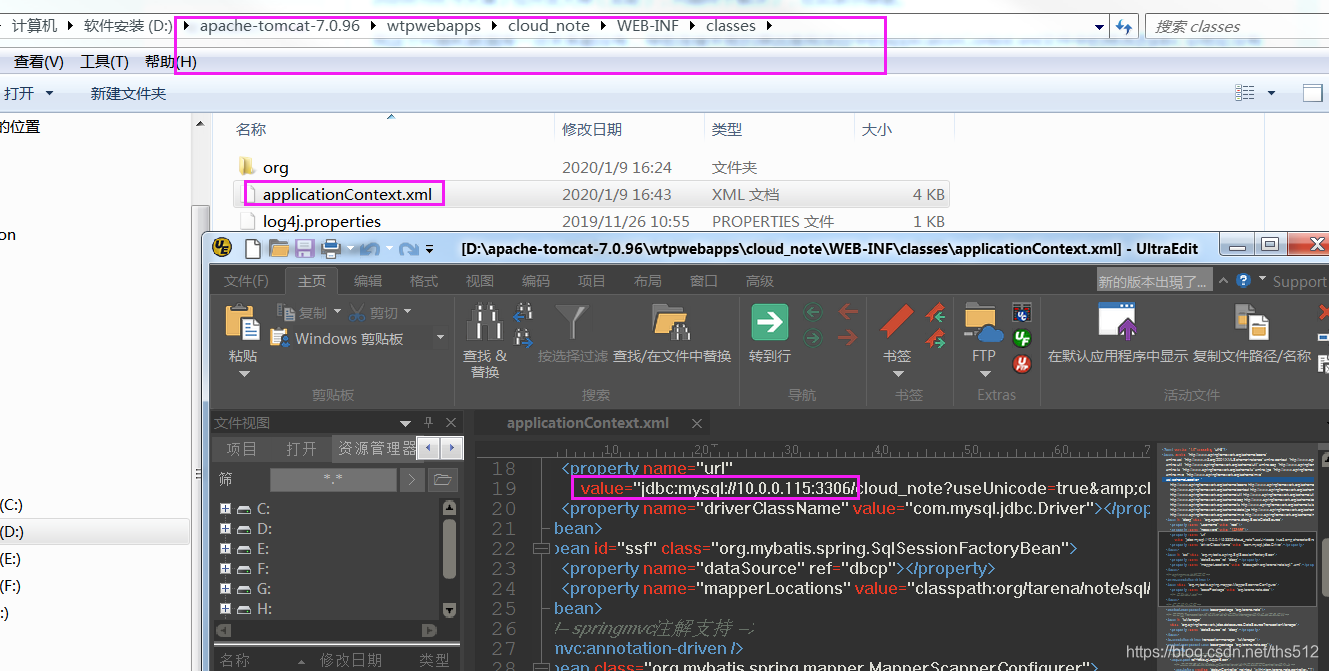The image size is (1329, 671).
Task: Select the 资源管理器 tab in file view
Action: tap(376, 449)
